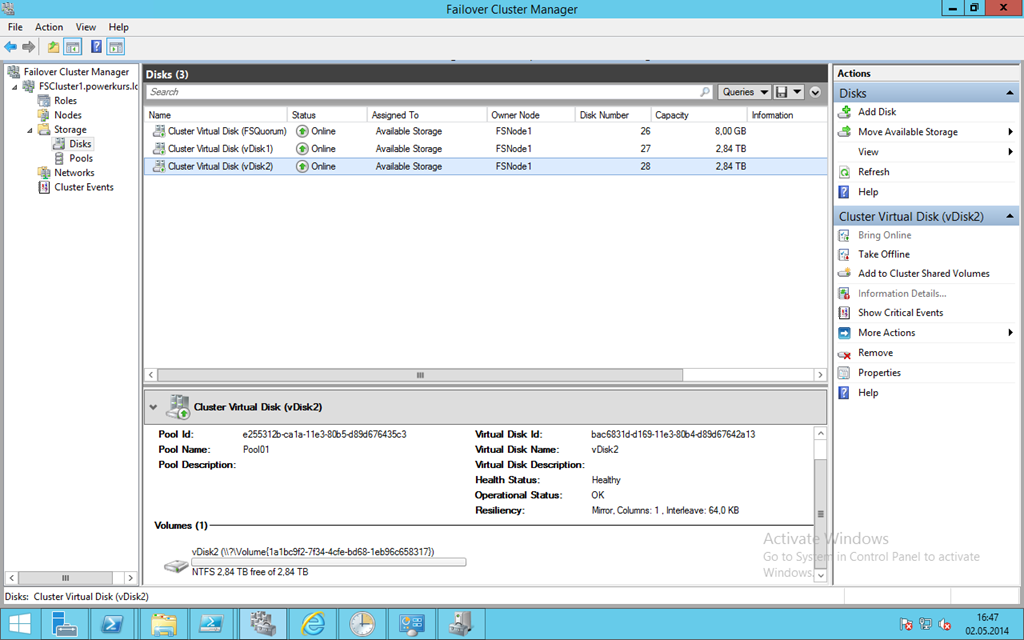Select Disks under Storage
Image resolution: width=1024 pixels, height=640 pixels.
click(80, 144)
